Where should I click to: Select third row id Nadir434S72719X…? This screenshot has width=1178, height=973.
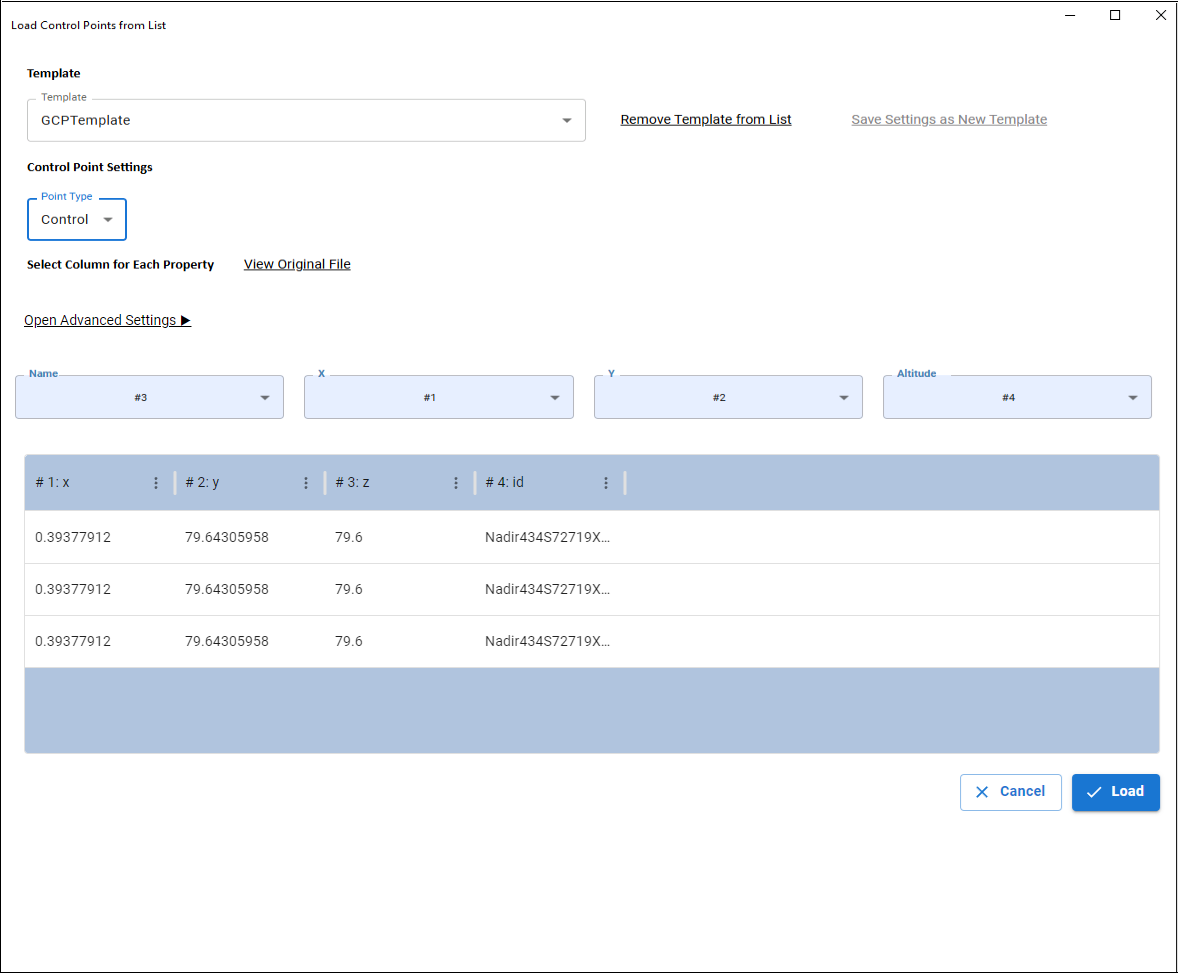click(548, 641)
